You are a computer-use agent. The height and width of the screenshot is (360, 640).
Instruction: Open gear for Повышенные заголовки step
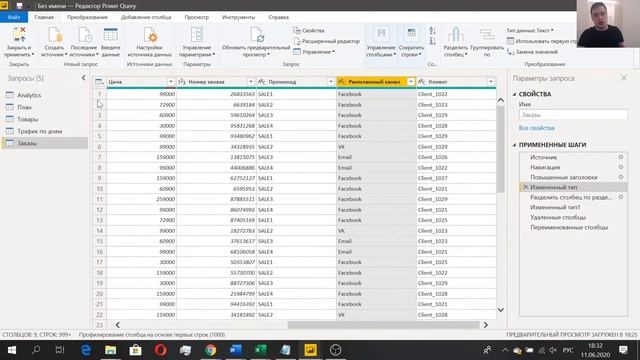coord(621,177)
